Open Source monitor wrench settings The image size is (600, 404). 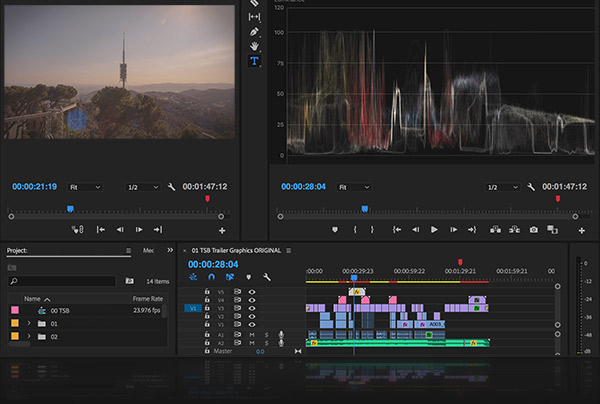(172, 187)
